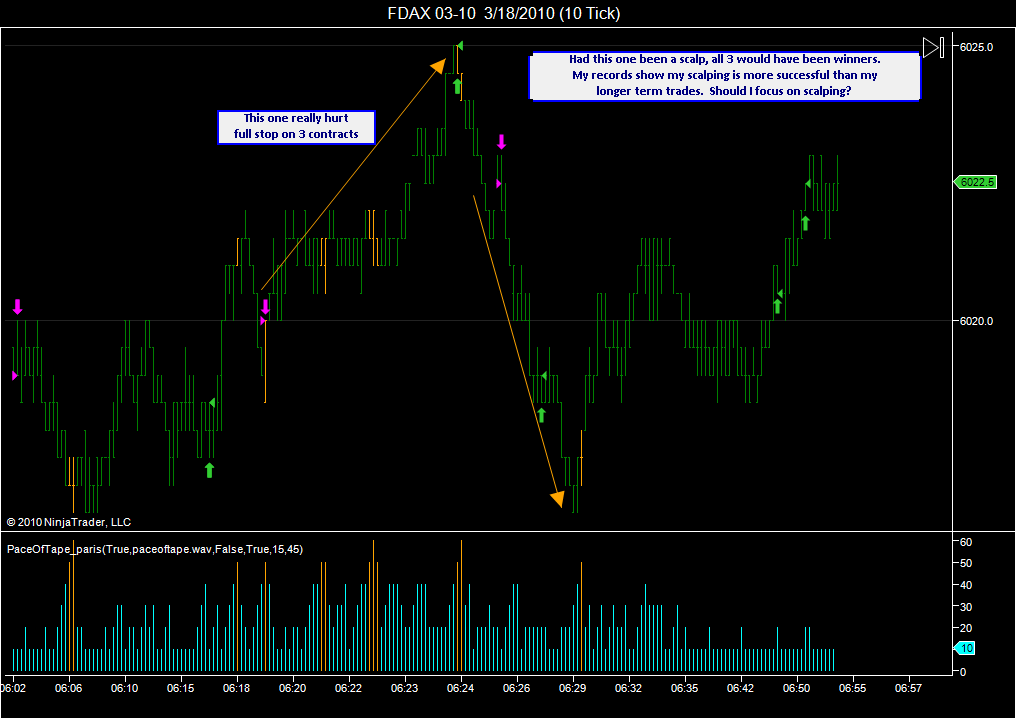Select the magenta sell arrow after the 6025 peak
The height and width of the screenshot is (719, 1016).
pyautogui.click(x=501, y=142)
